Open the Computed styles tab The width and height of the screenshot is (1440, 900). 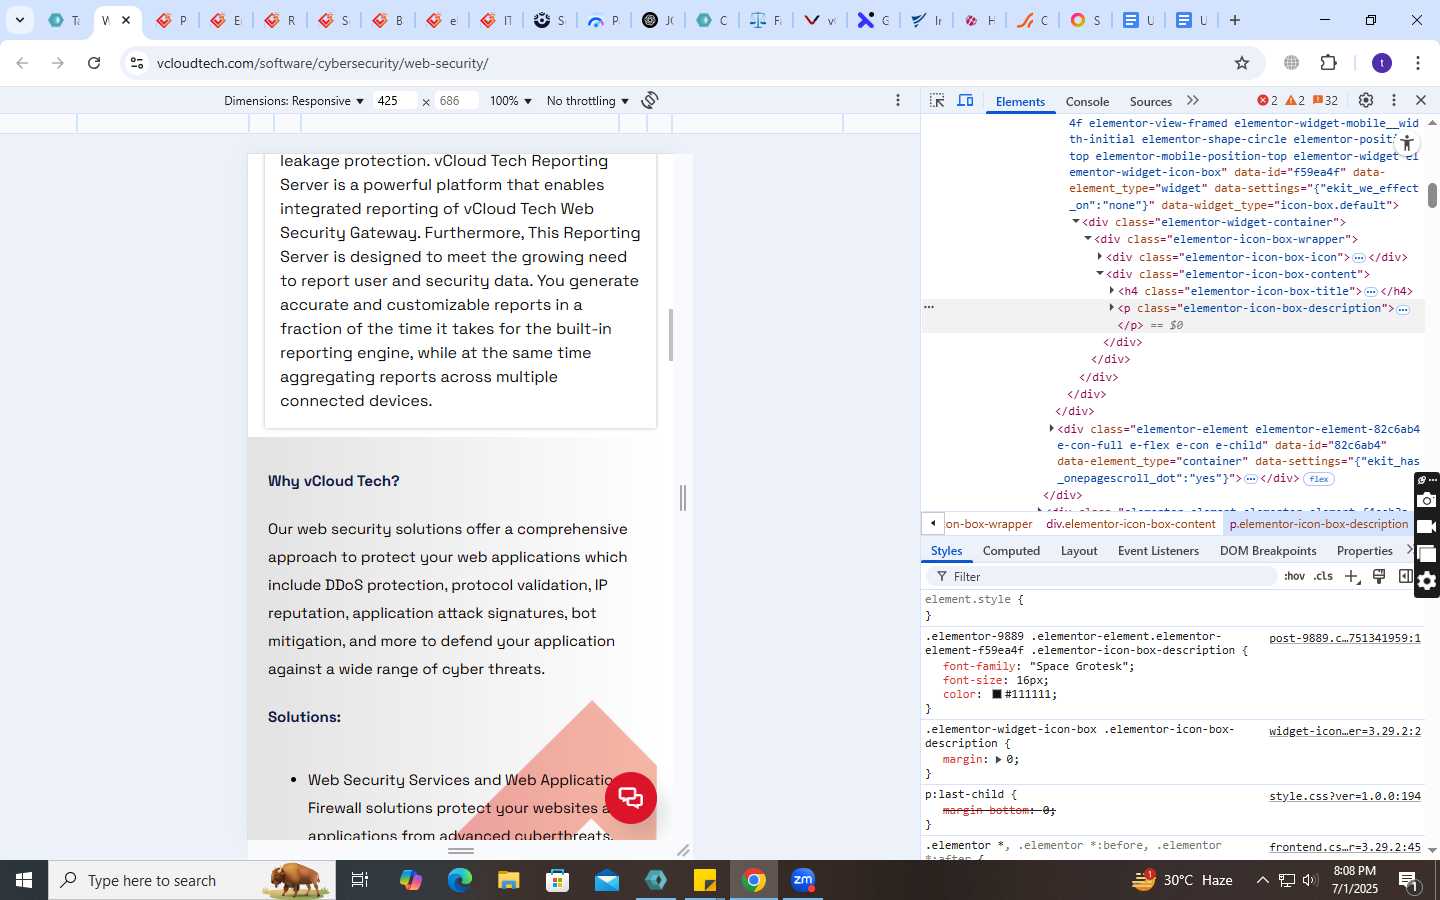click(x=1011, y=551)
